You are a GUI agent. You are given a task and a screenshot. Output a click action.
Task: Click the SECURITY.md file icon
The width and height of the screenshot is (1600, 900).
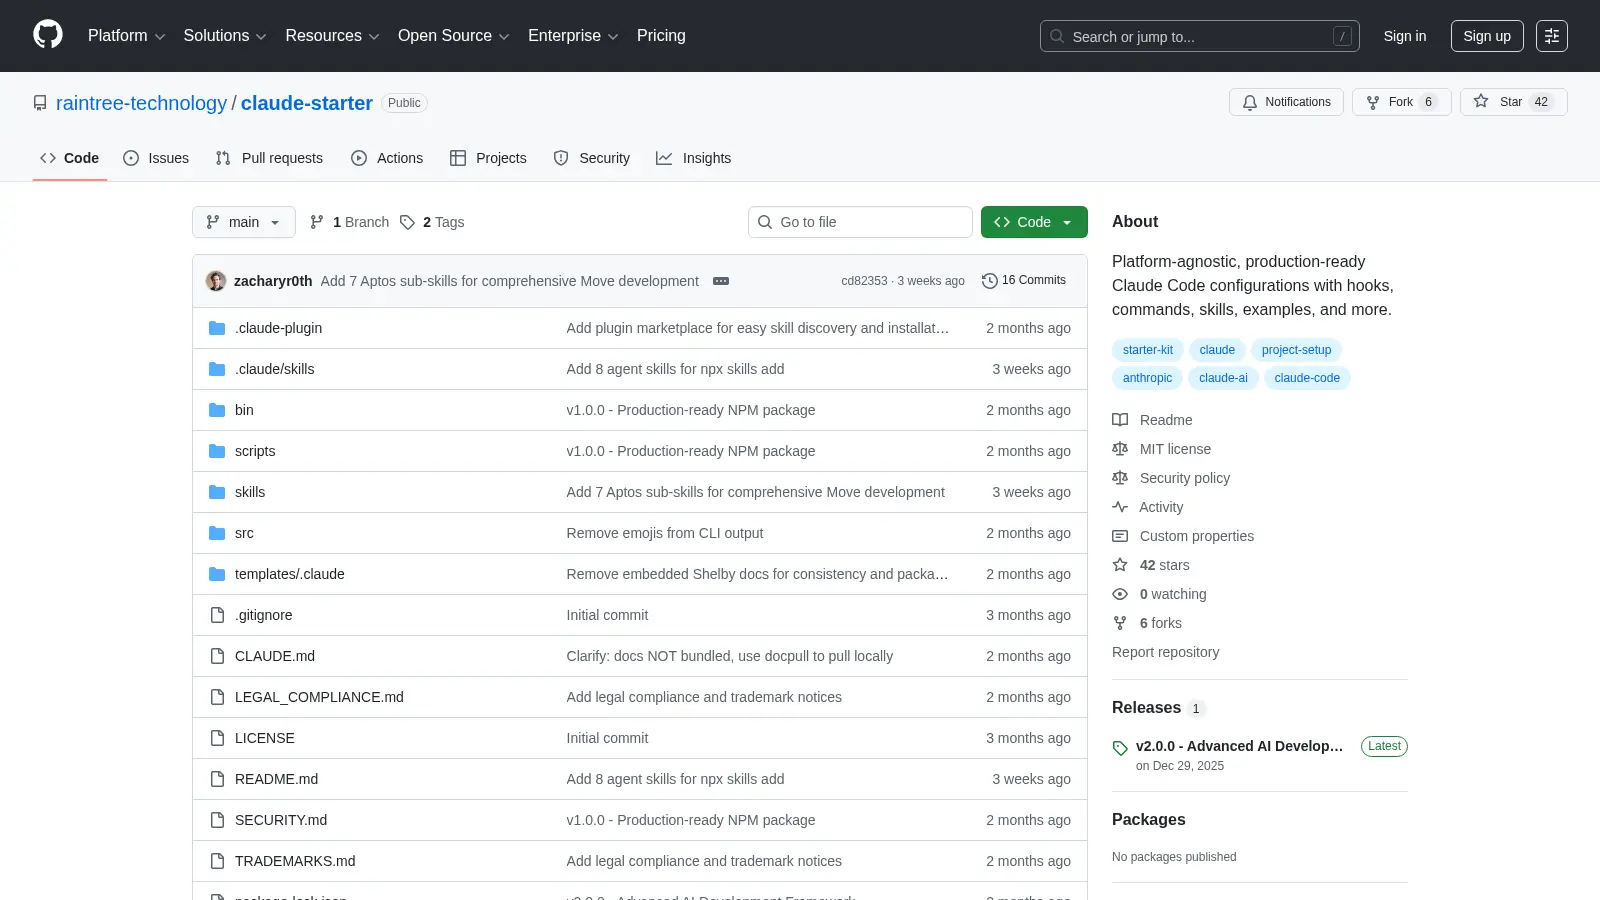tap(217, 820)
